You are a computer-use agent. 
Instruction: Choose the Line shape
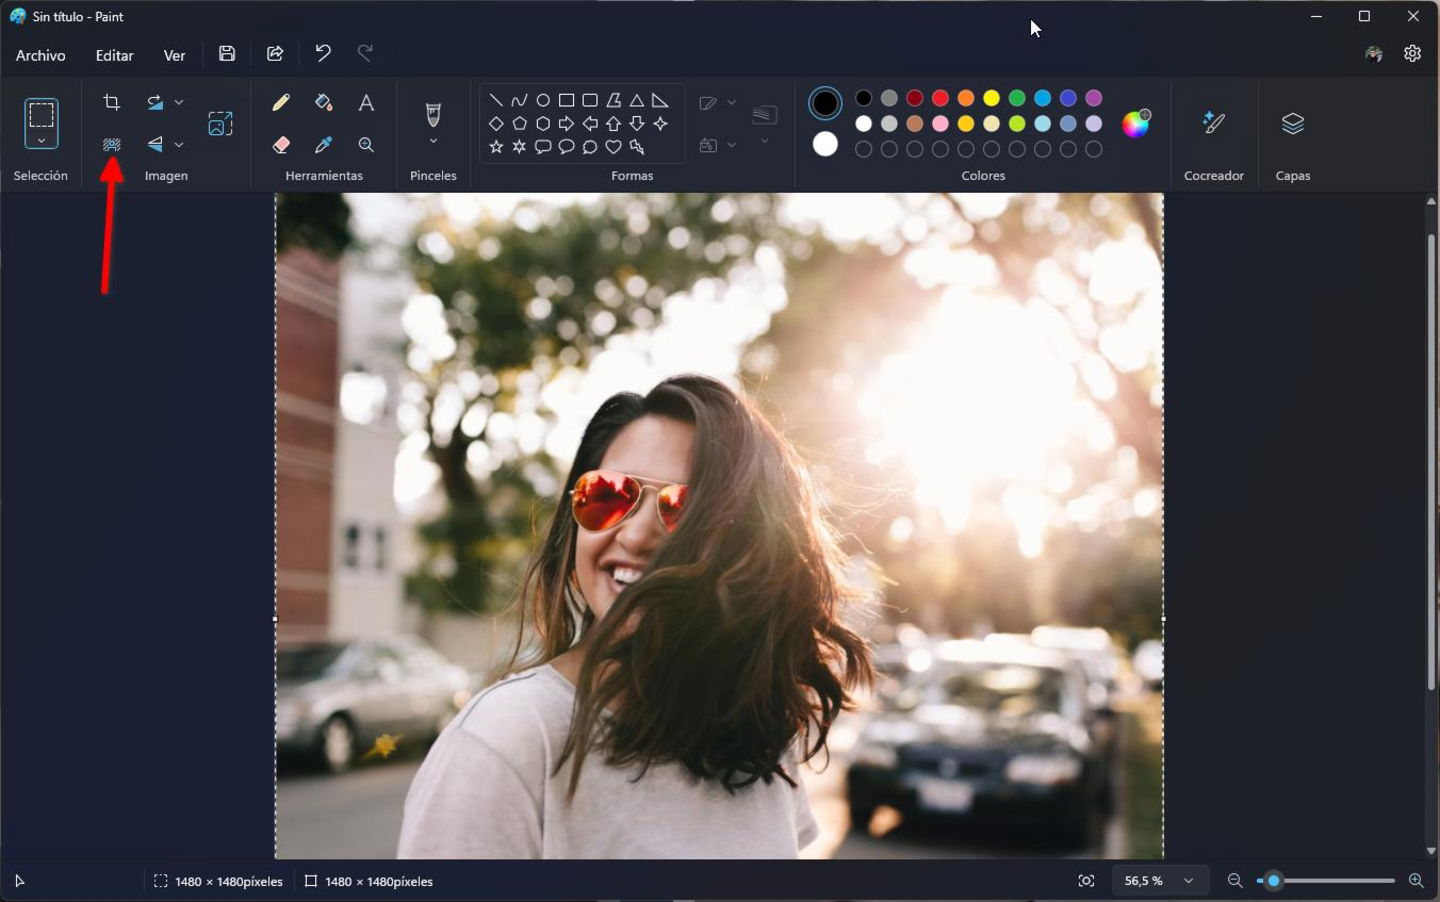(x=496, y=100)
